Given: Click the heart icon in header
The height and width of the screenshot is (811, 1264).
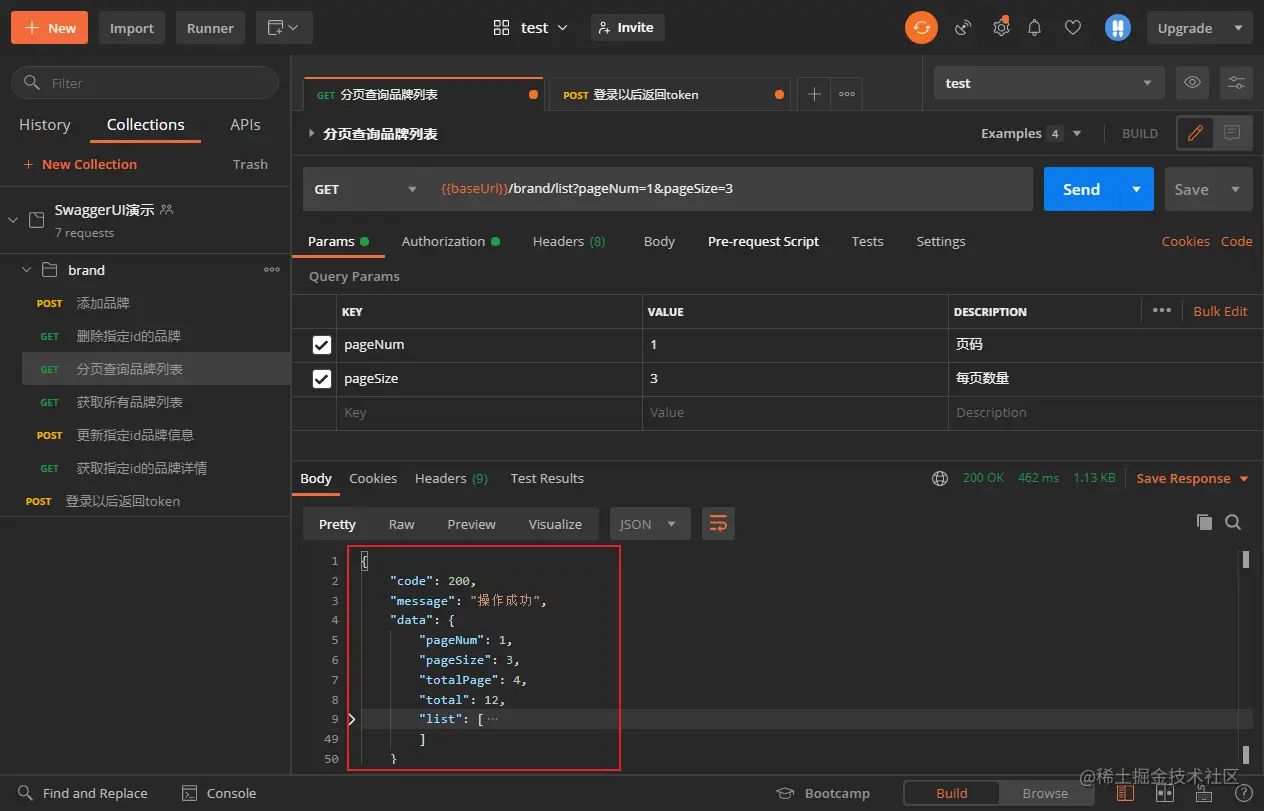Looking at the screenshot, I should point(1073,28).
